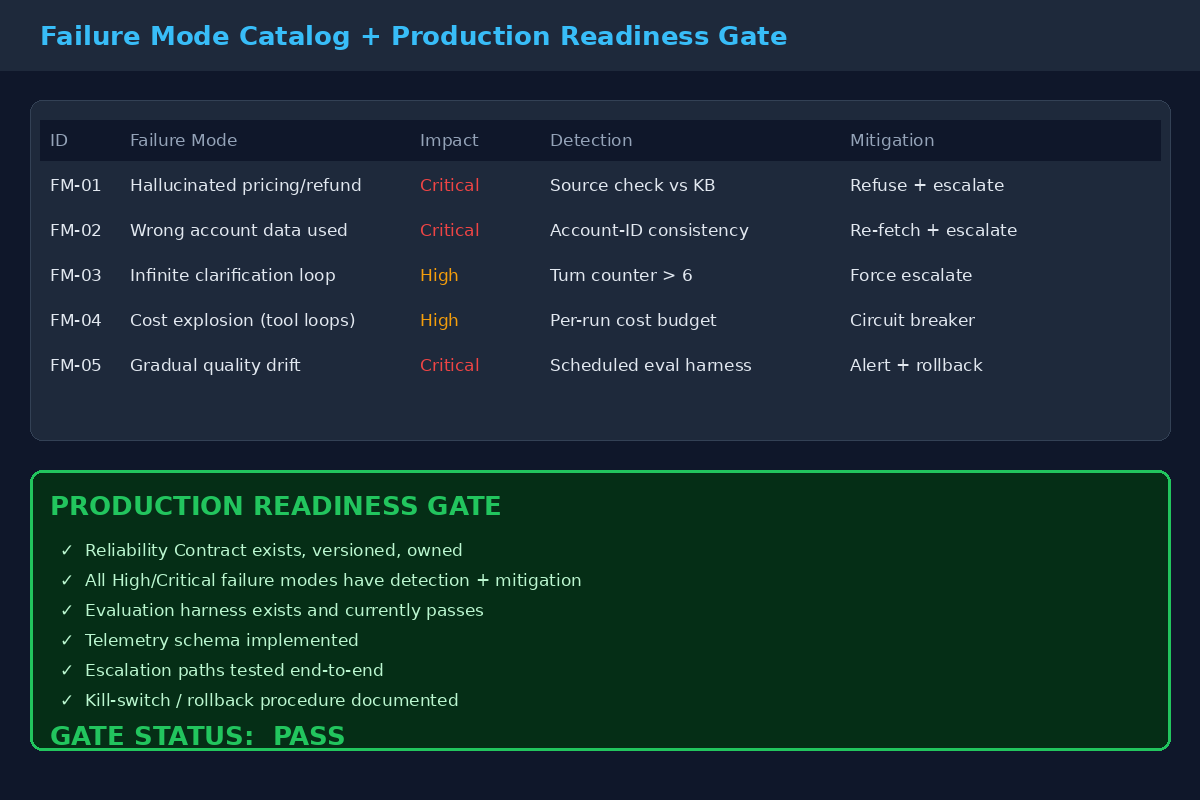
Task: Click the 'PRODUCTION READINESS GATE' heading
Action: [x=276, y=507]
